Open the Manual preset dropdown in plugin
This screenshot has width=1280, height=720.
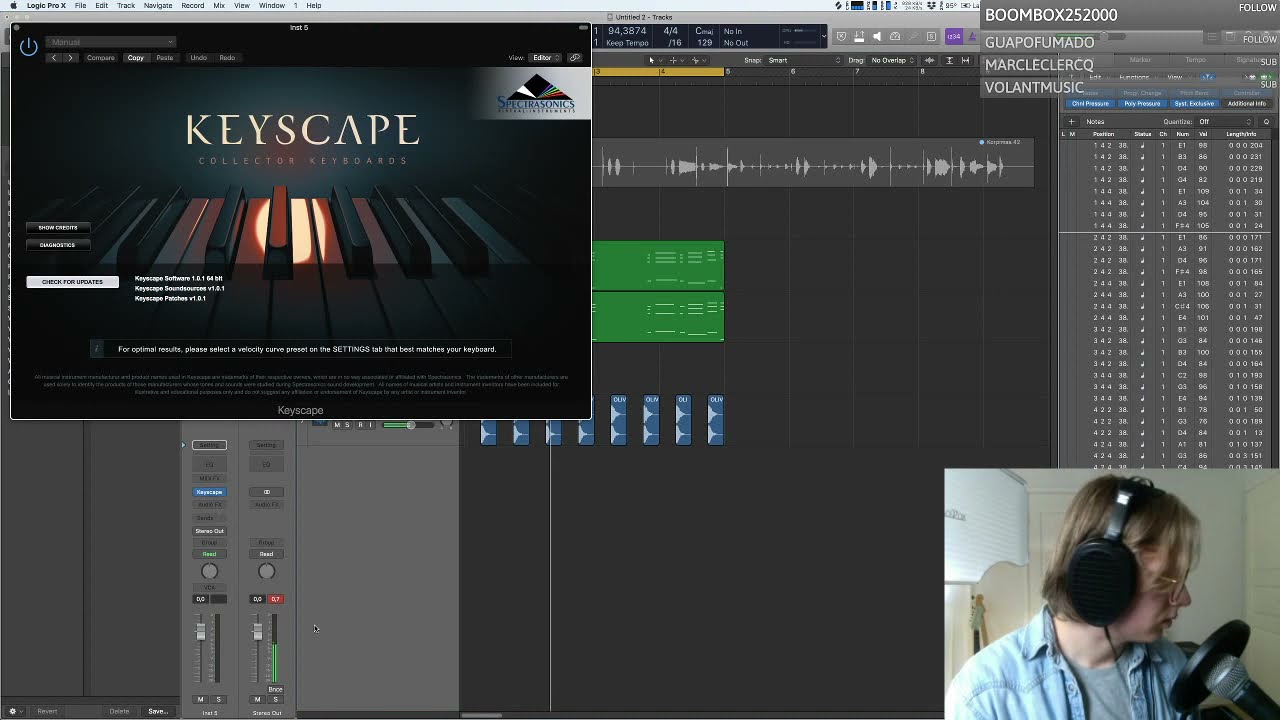point(112,42)
